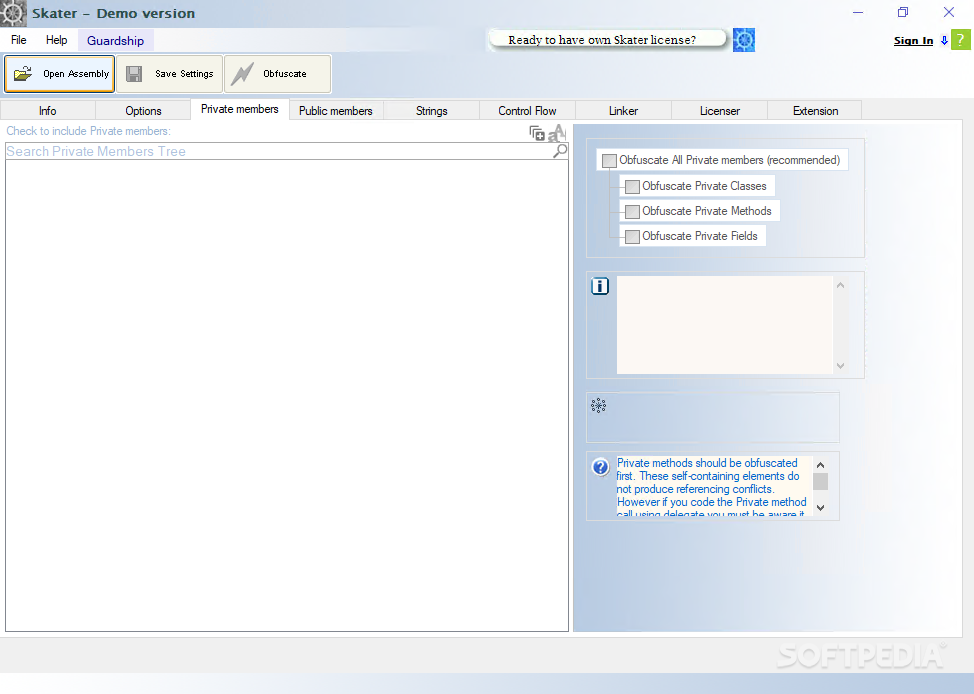The height and width of the screenshot is (694, 974).
Task: Open the File menu
Action: click(19, 40)
